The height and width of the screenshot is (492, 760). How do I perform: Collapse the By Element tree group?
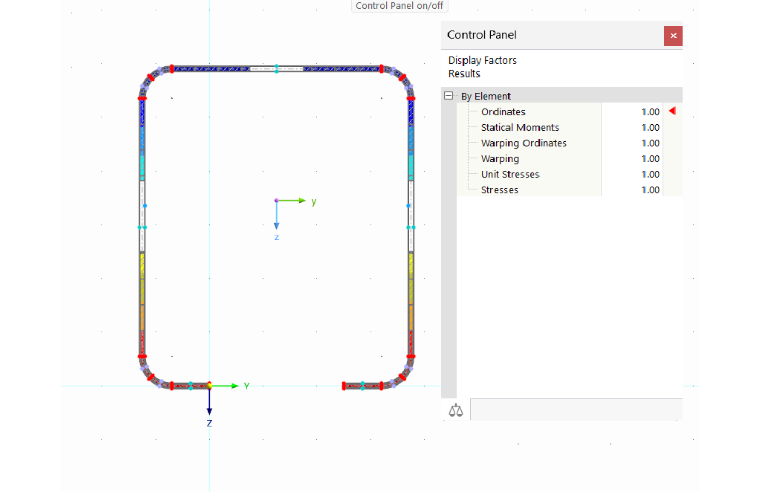[x=448, y=96]
